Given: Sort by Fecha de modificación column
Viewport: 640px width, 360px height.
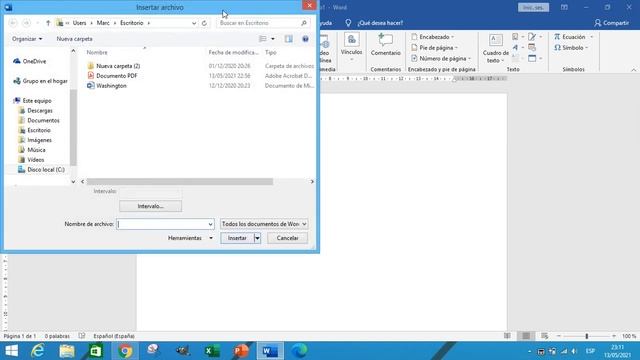Looking at the screenshot, I should [x=233, y=52].
